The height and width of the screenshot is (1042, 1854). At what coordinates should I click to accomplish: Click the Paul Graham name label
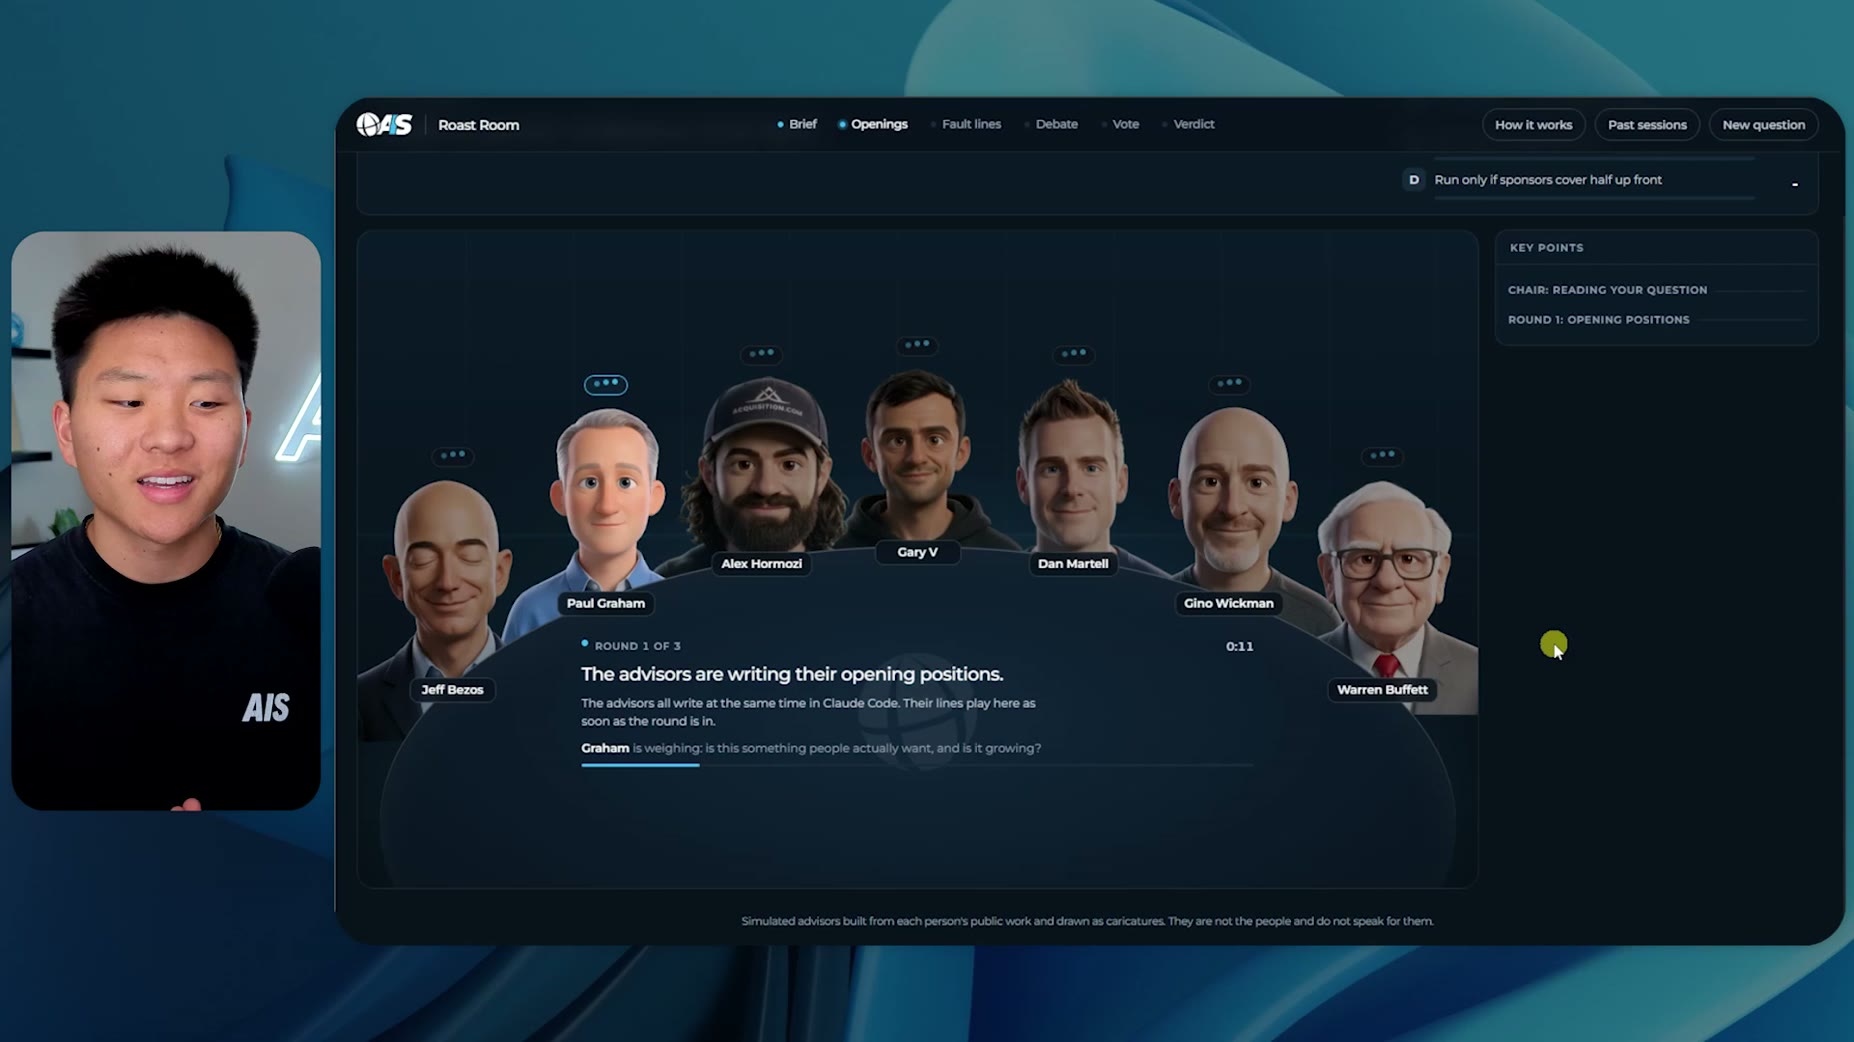point(606,603)
